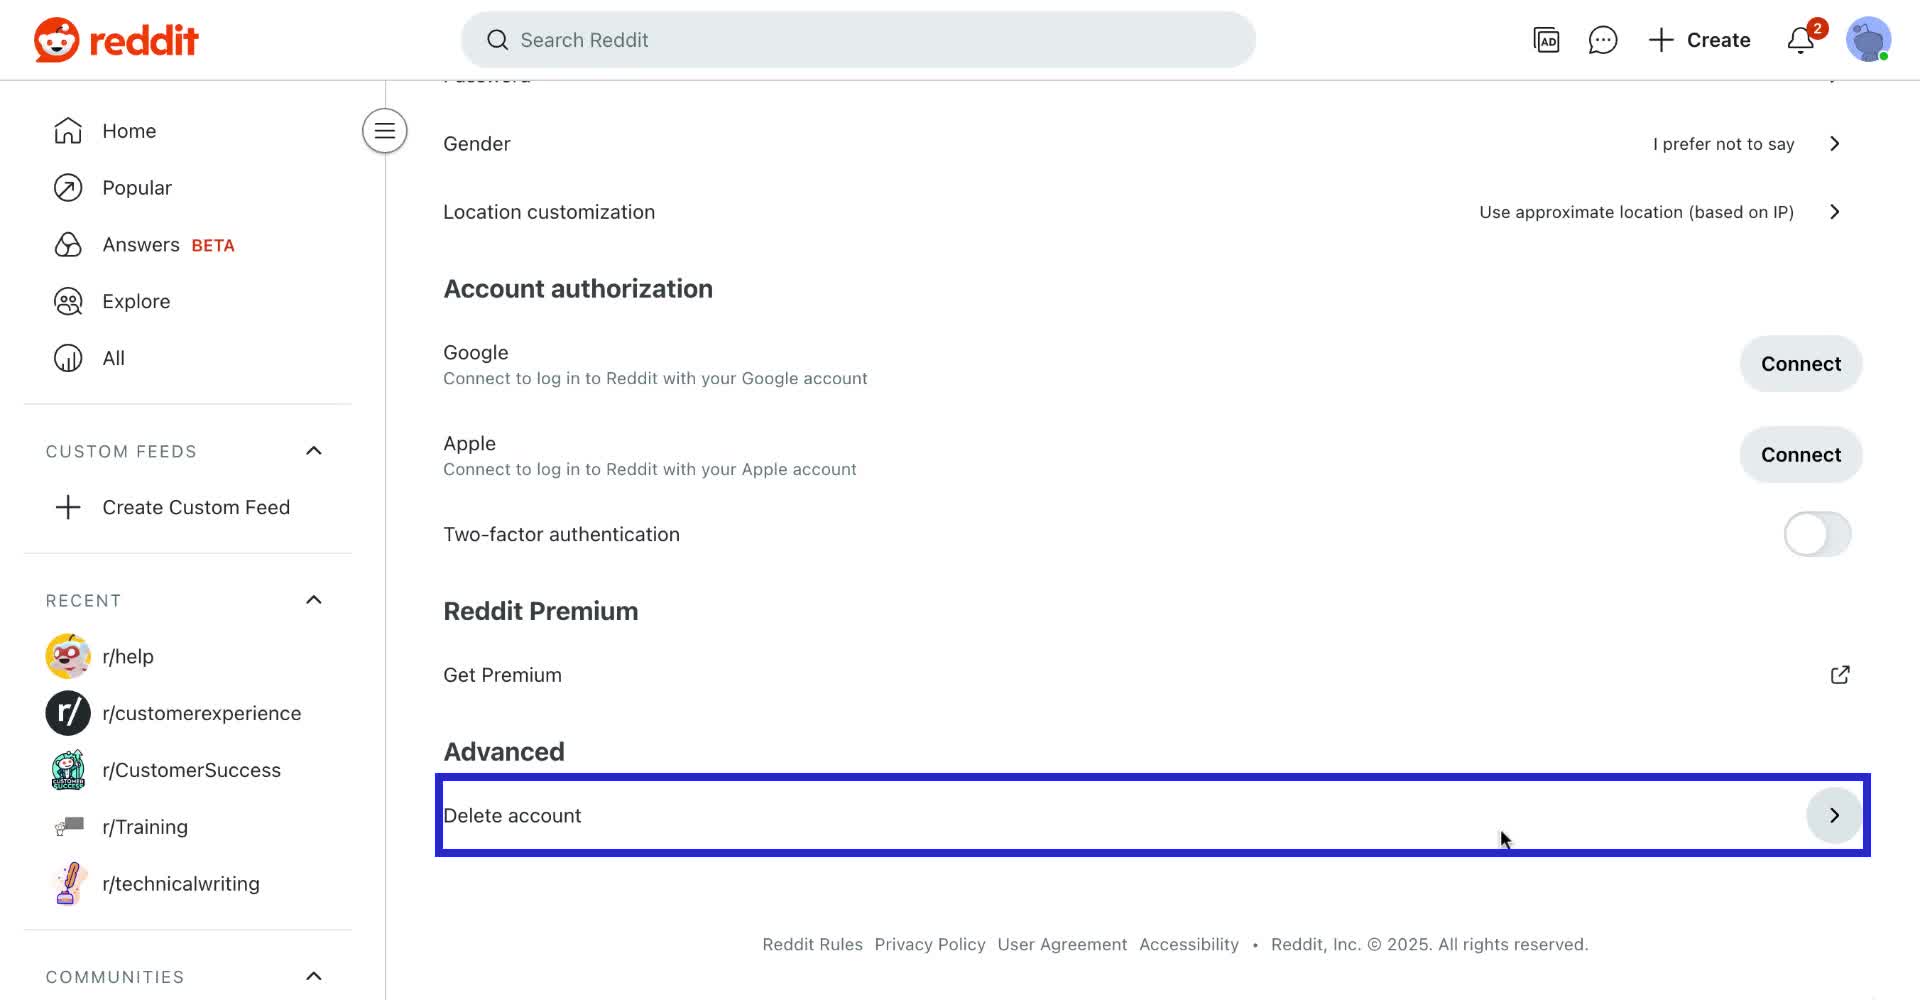
Task: Enable two-factor authentication toggle
Action: click(x=1817, y=534)
